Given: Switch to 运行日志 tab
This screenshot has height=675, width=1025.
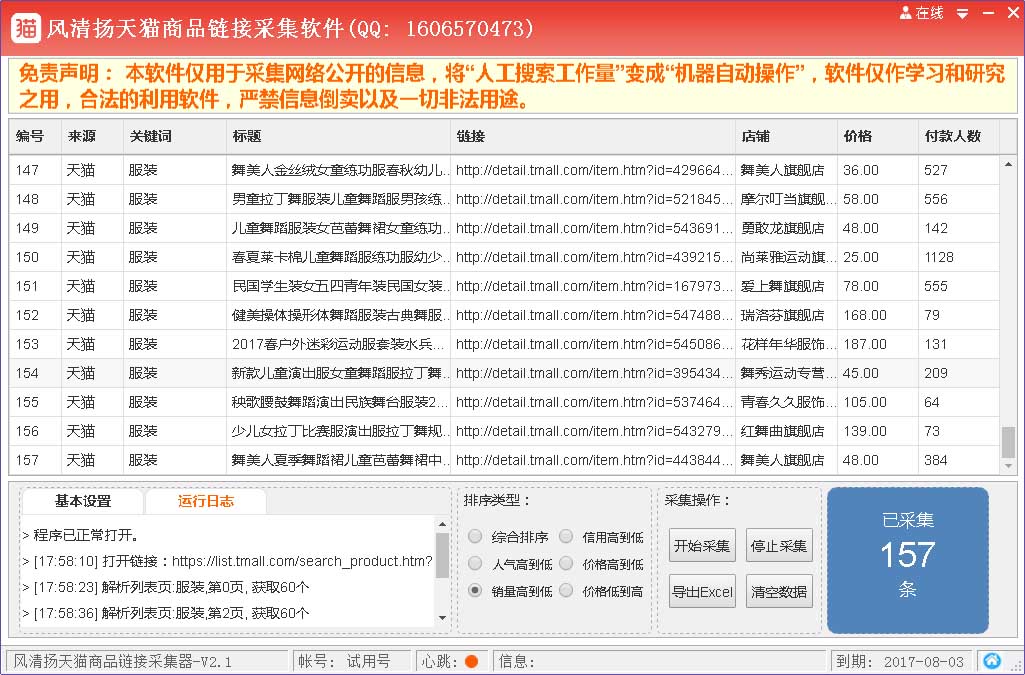Looking at the screenshot, I should (x=206, y=501).
